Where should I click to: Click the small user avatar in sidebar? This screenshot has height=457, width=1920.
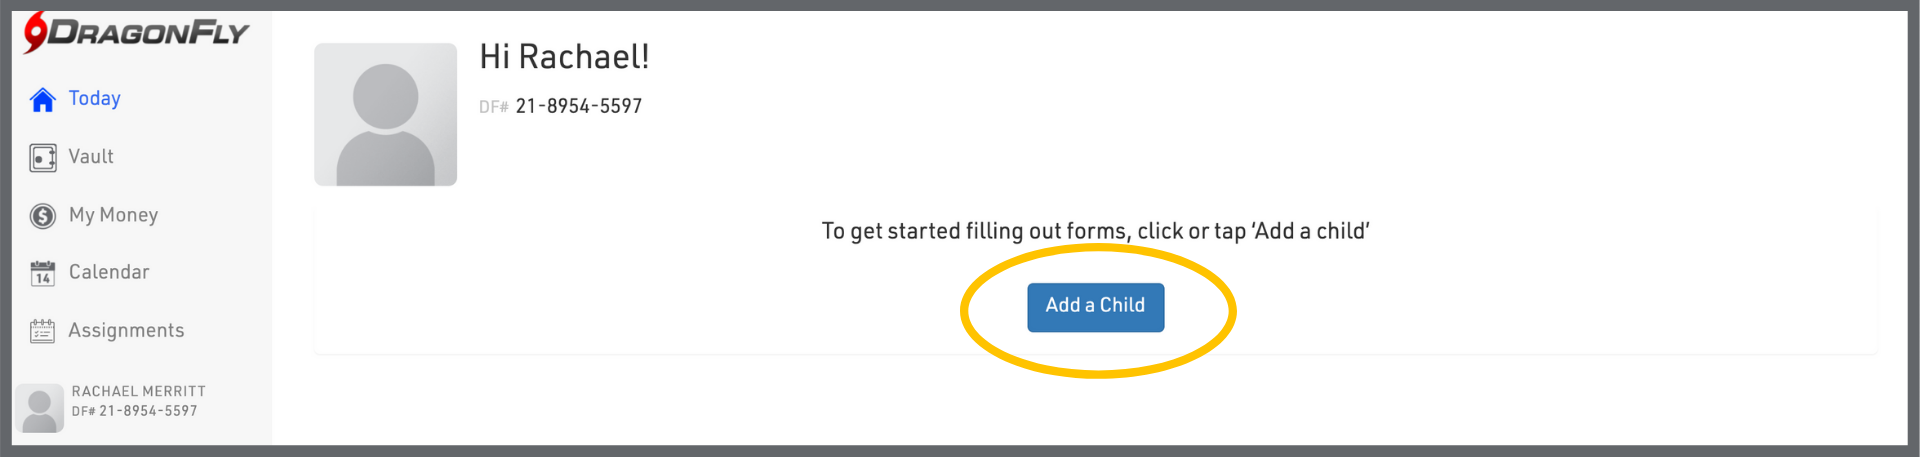click(40, 409)
